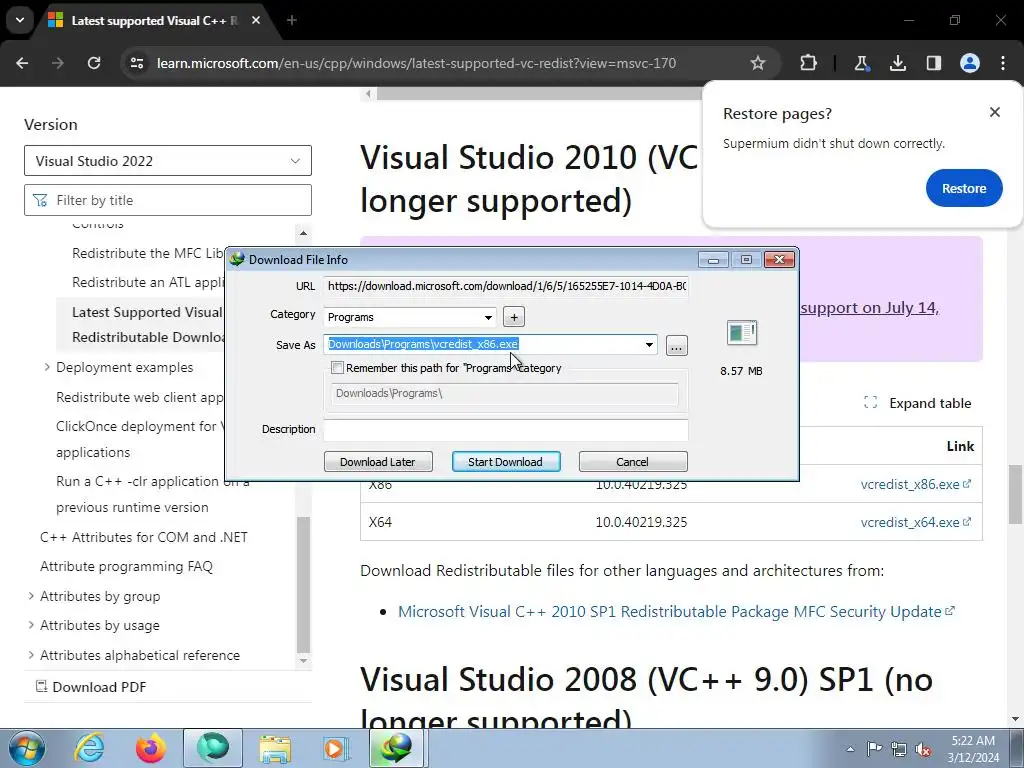1024x768 pixels.
Task: Click the Filter by title field
Action: [x=168, y=200]
